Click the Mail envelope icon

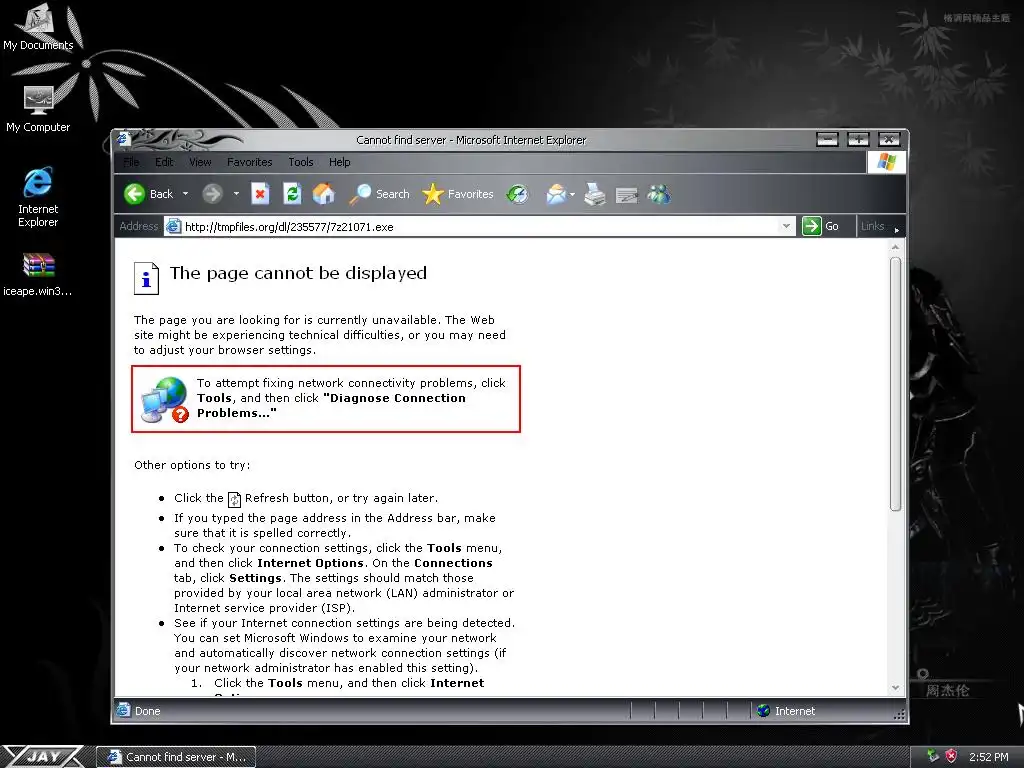pyautogui.click(x=556, y=194)
